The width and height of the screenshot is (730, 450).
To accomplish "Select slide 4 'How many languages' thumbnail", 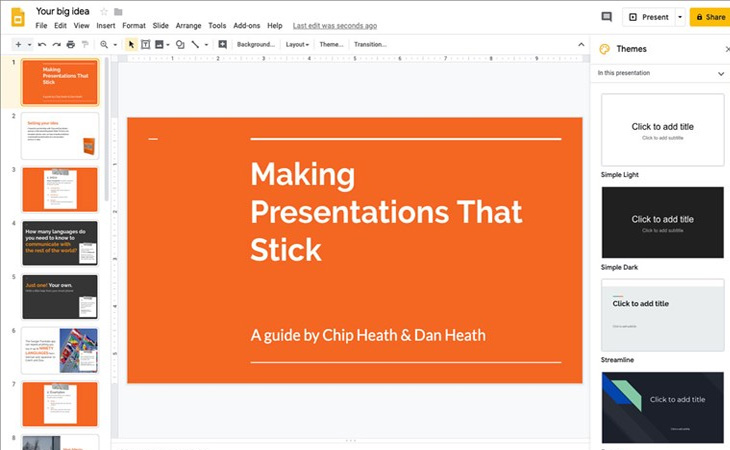I will click(60, 243).
